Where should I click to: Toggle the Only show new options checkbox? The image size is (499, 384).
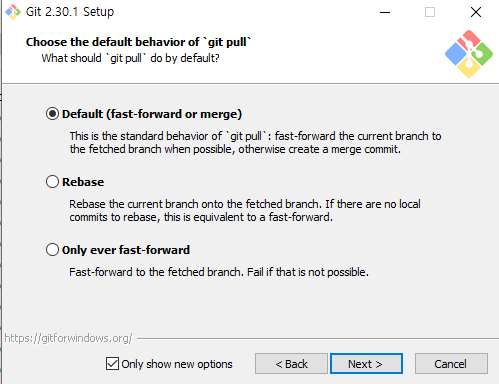[x=112, y=364]
